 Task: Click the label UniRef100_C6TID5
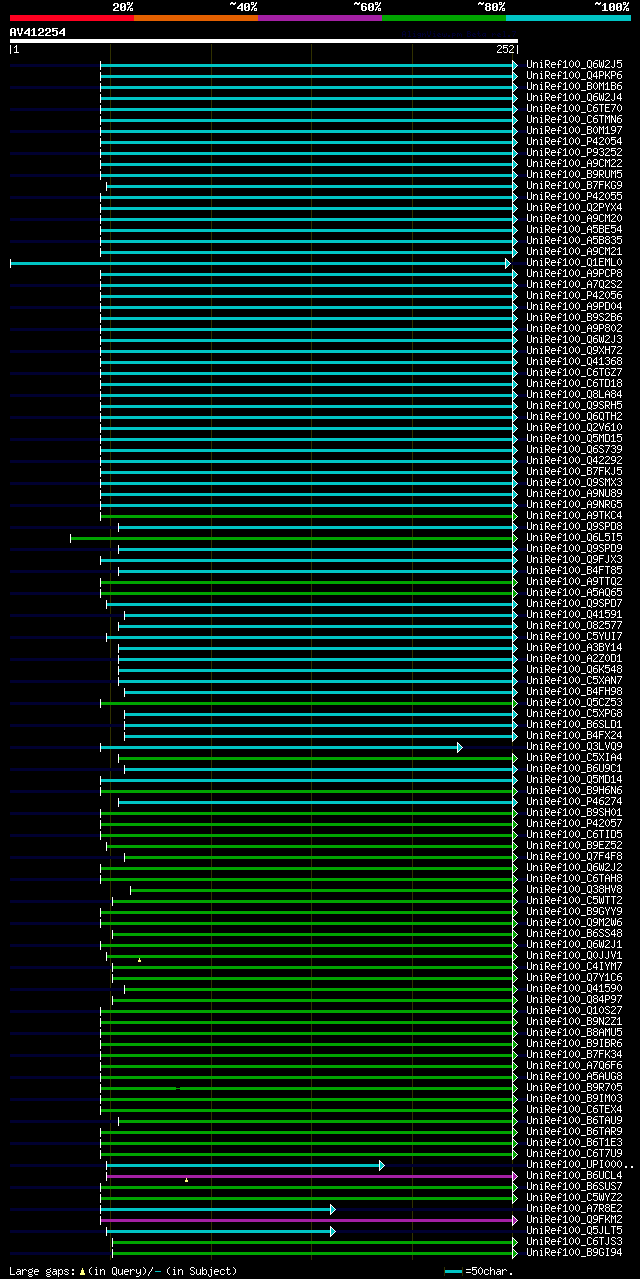pyautogui.click(x=574, y=834)
